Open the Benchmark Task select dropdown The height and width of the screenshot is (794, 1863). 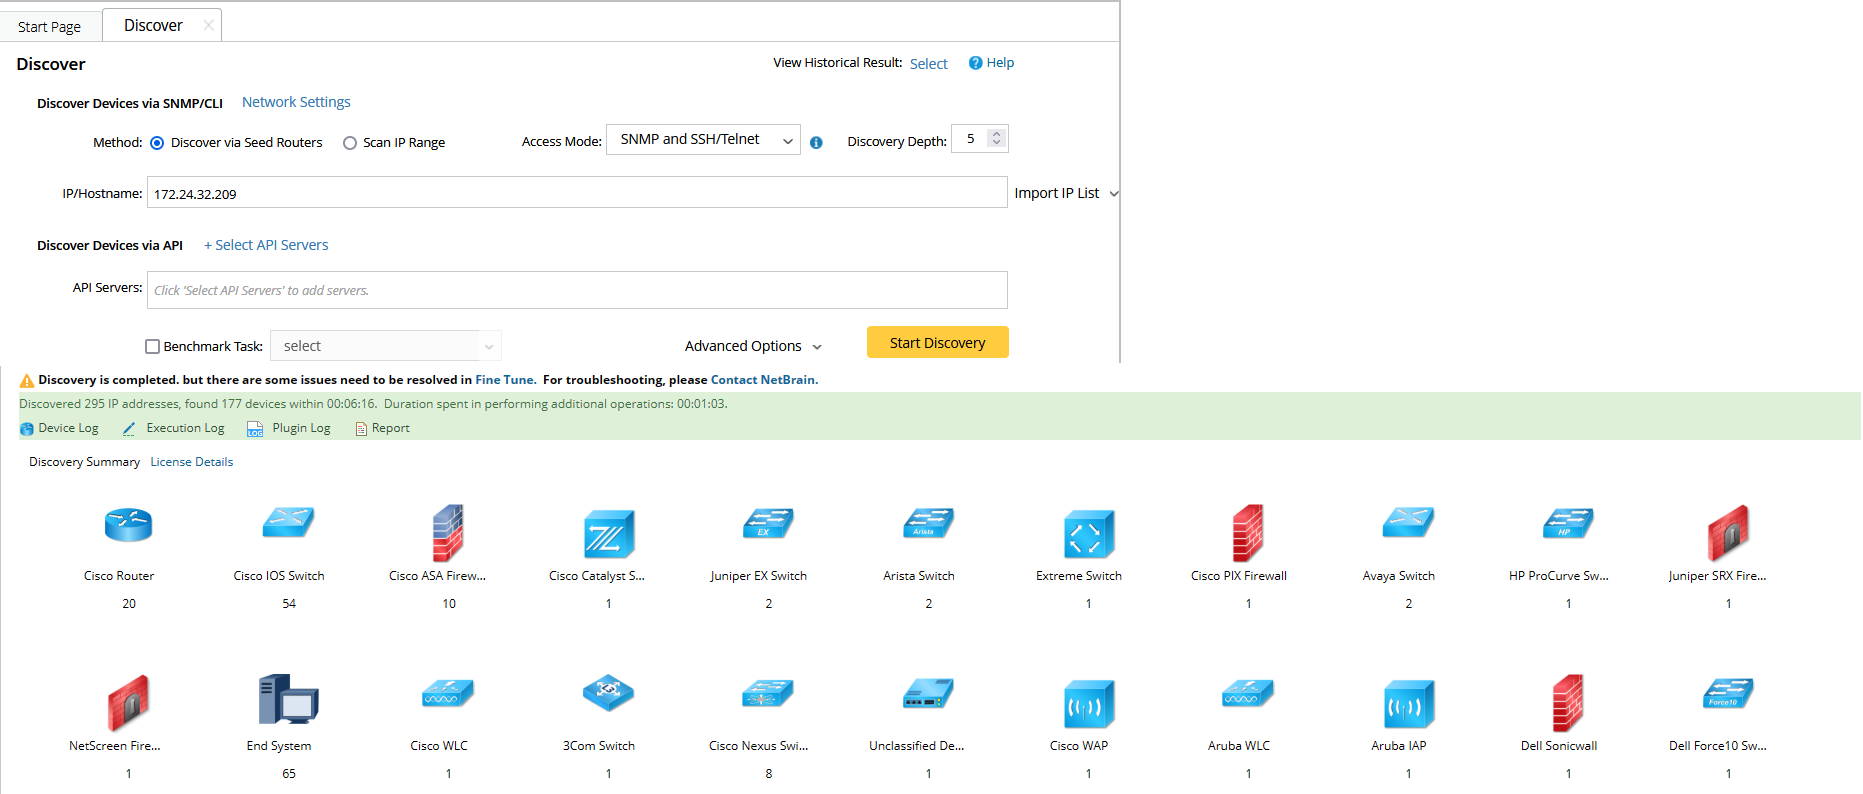[x=386, y=346]
